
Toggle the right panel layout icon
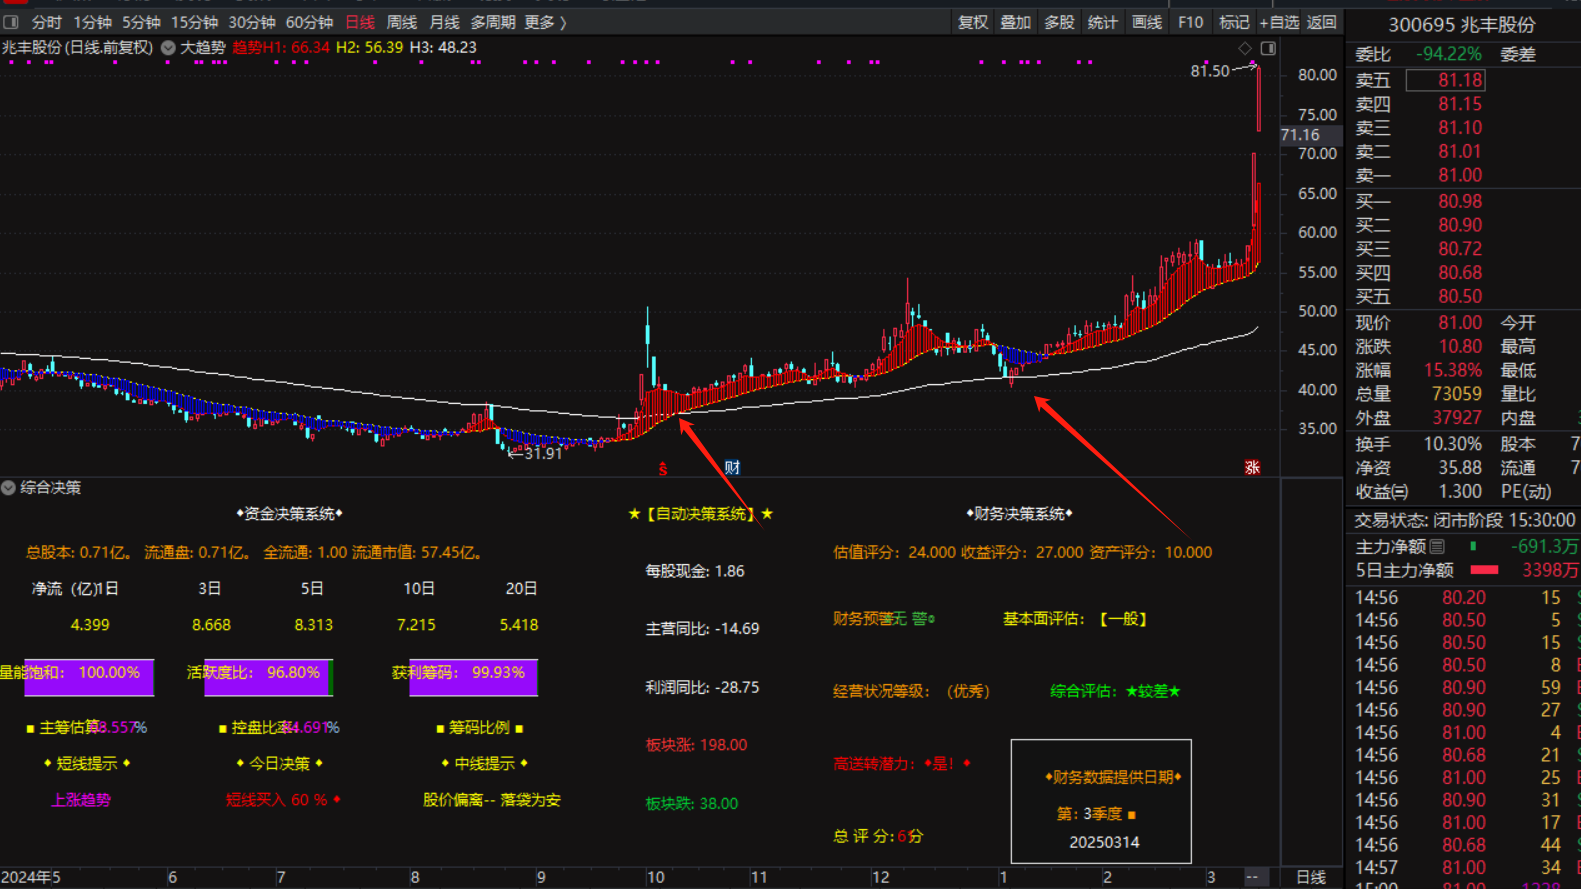click(x=1268, y=48)
